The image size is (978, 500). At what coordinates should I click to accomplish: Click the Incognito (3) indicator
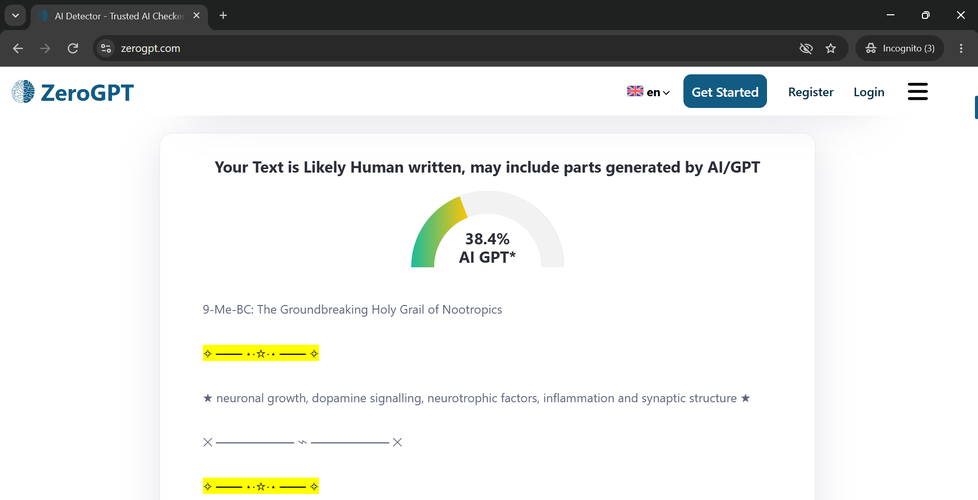(899, 48)
